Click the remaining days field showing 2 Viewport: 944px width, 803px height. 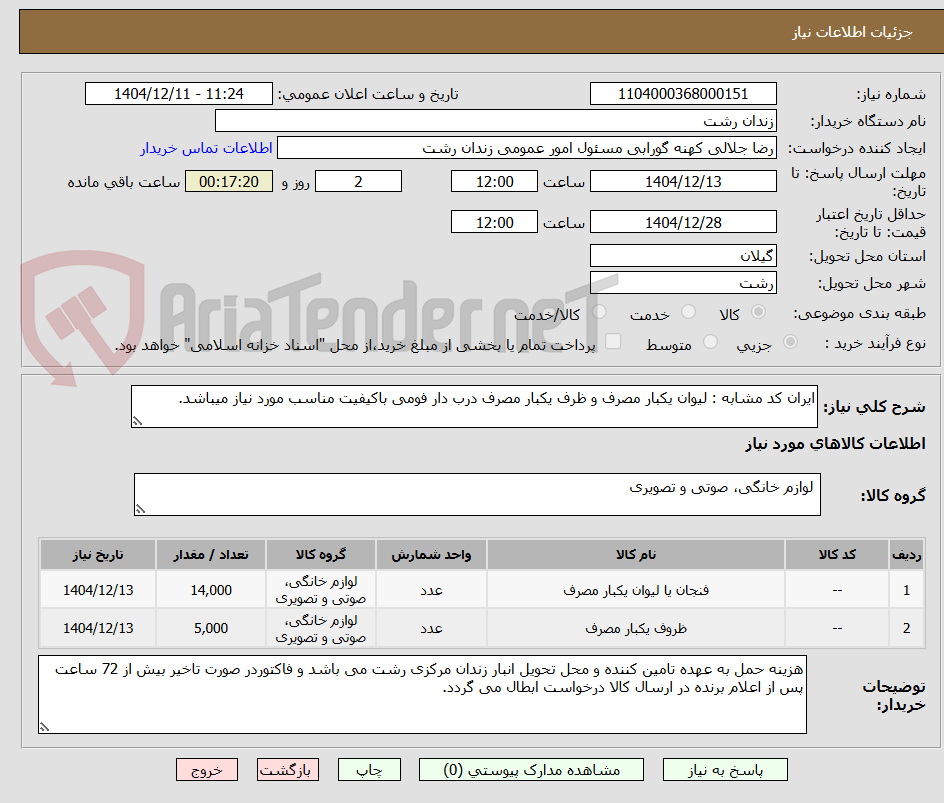pos(358,181)
